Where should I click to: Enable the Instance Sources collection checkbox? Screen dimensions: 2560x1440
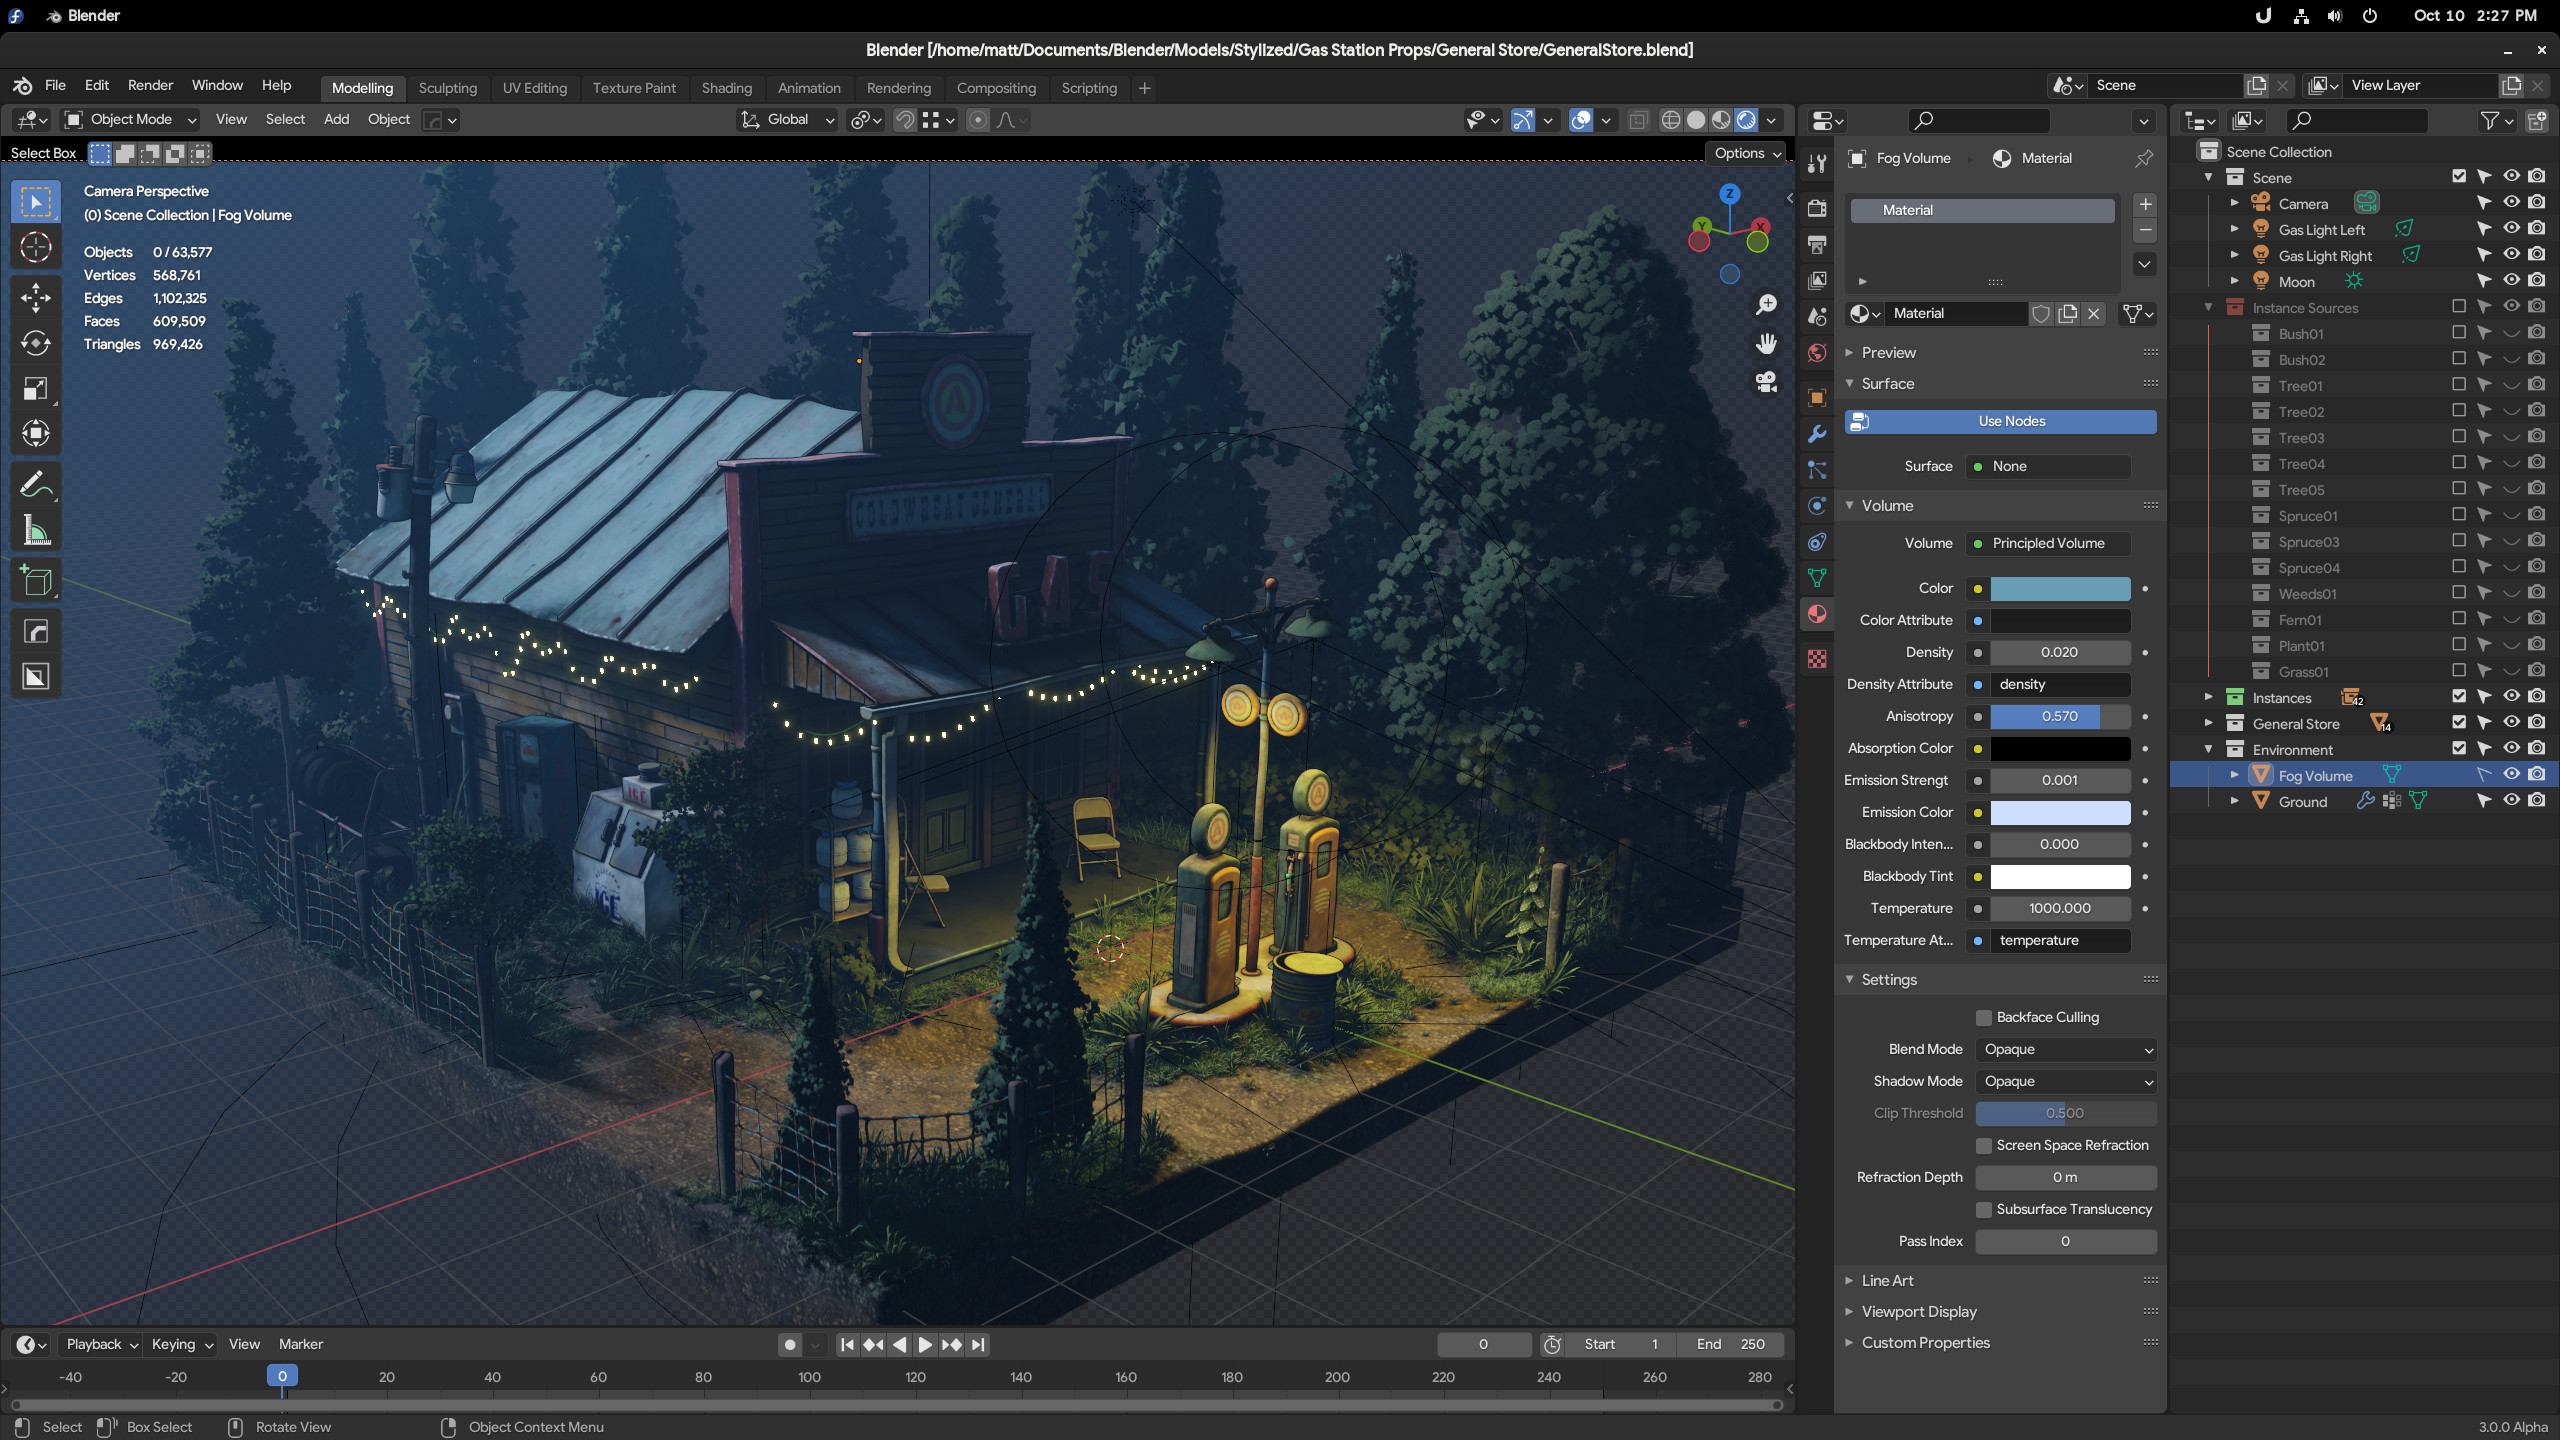[x=2459, y=306]
